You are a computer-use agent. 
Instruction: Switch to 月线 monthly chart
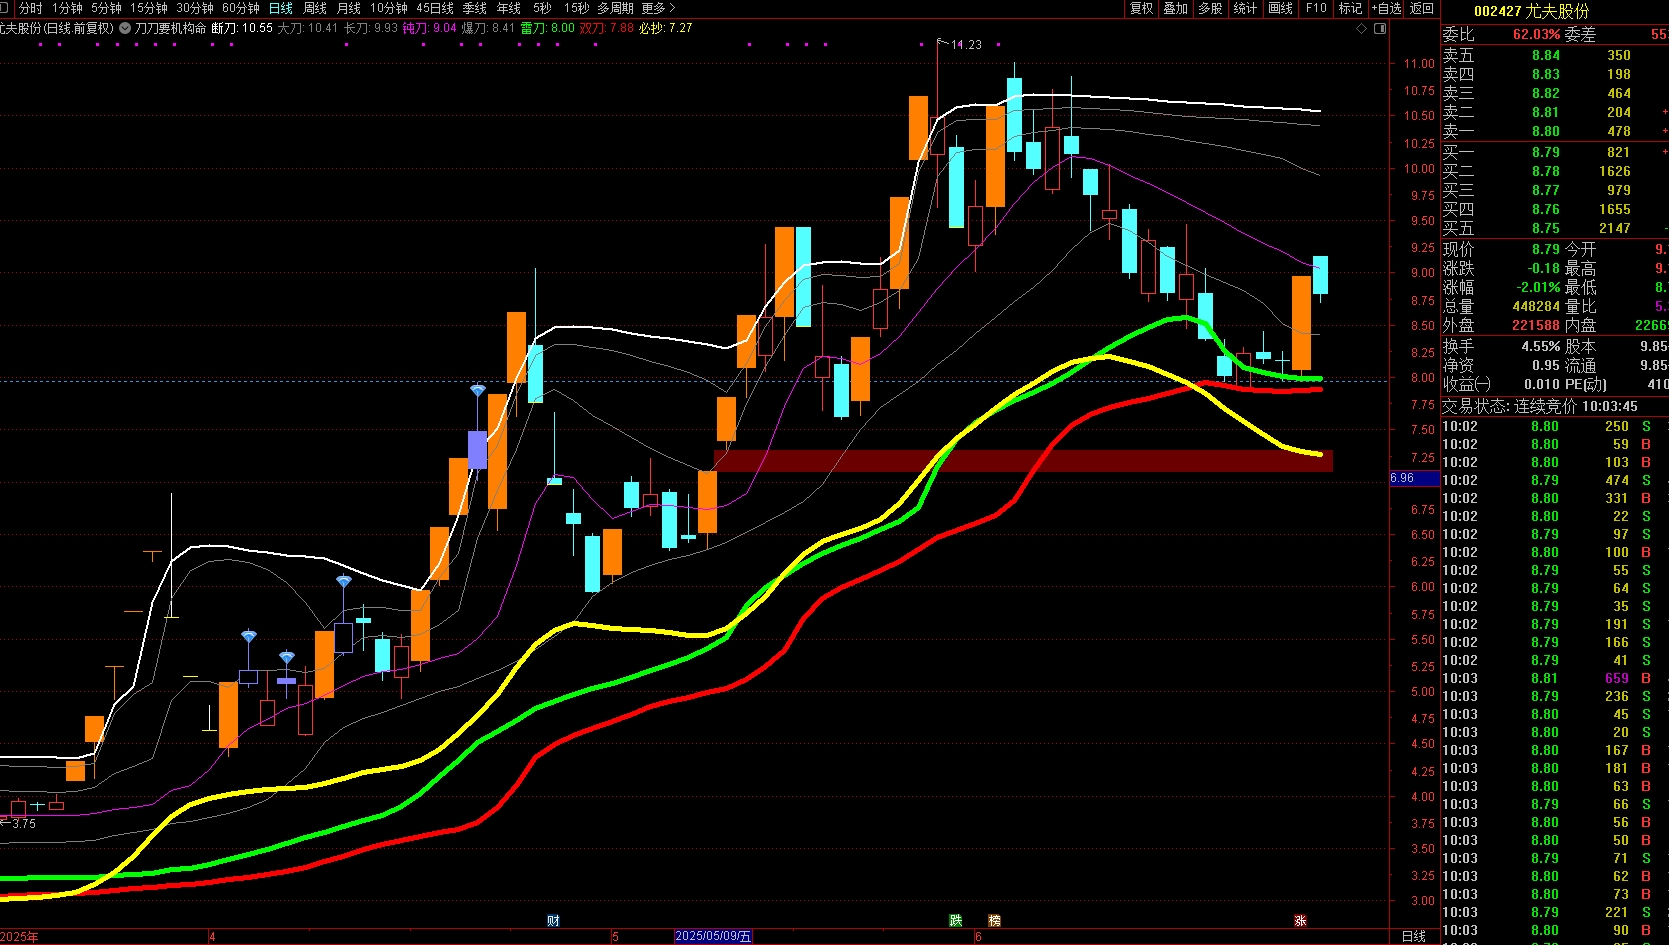point(349,8)
